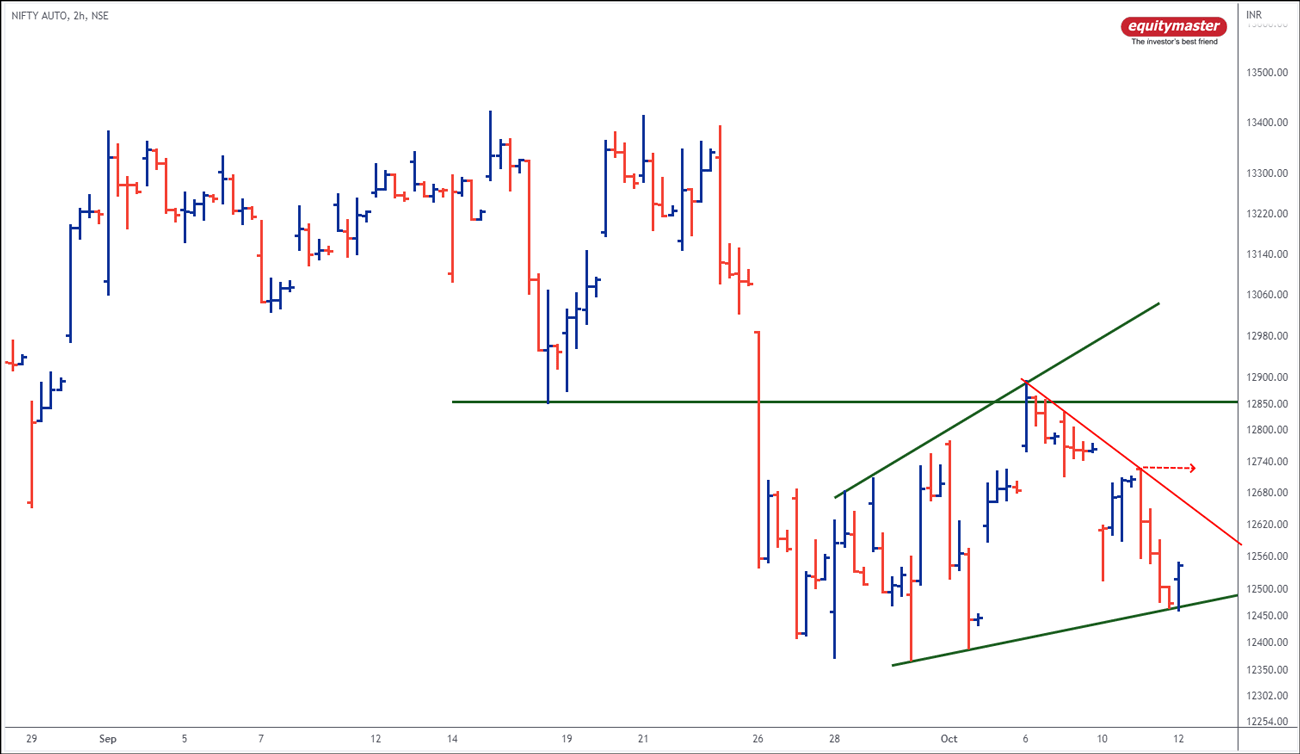Click date 26 on the time axis
1300x754 pixels.
coord(758,739)
